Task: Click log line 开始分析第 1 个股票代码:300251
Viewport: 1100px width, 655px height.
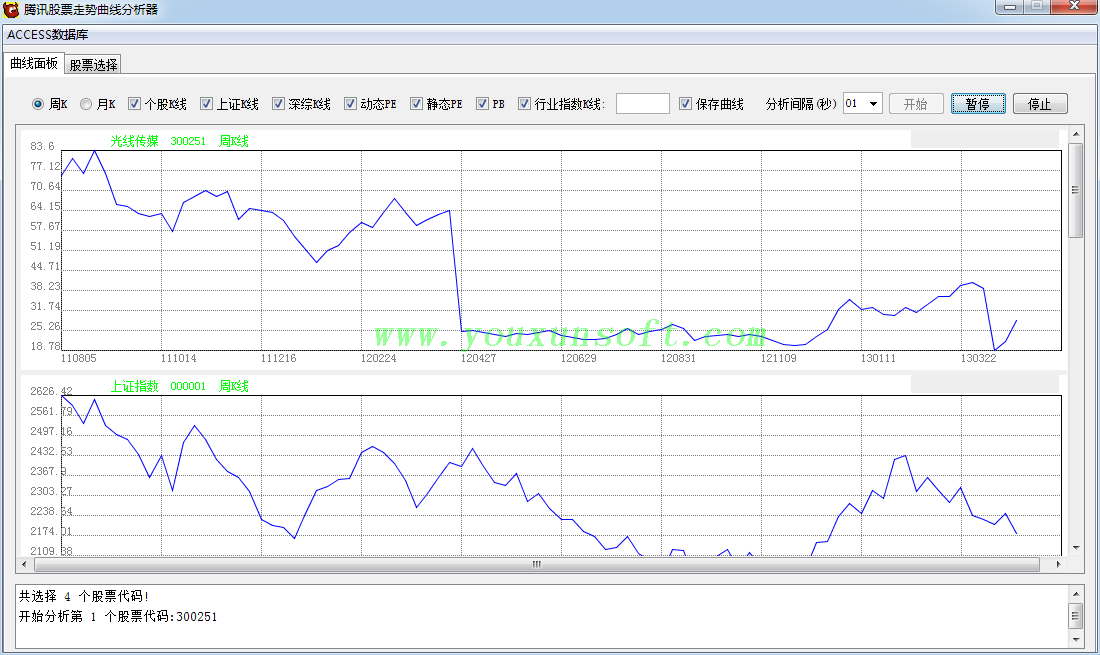Action: (x=118, y=616)
